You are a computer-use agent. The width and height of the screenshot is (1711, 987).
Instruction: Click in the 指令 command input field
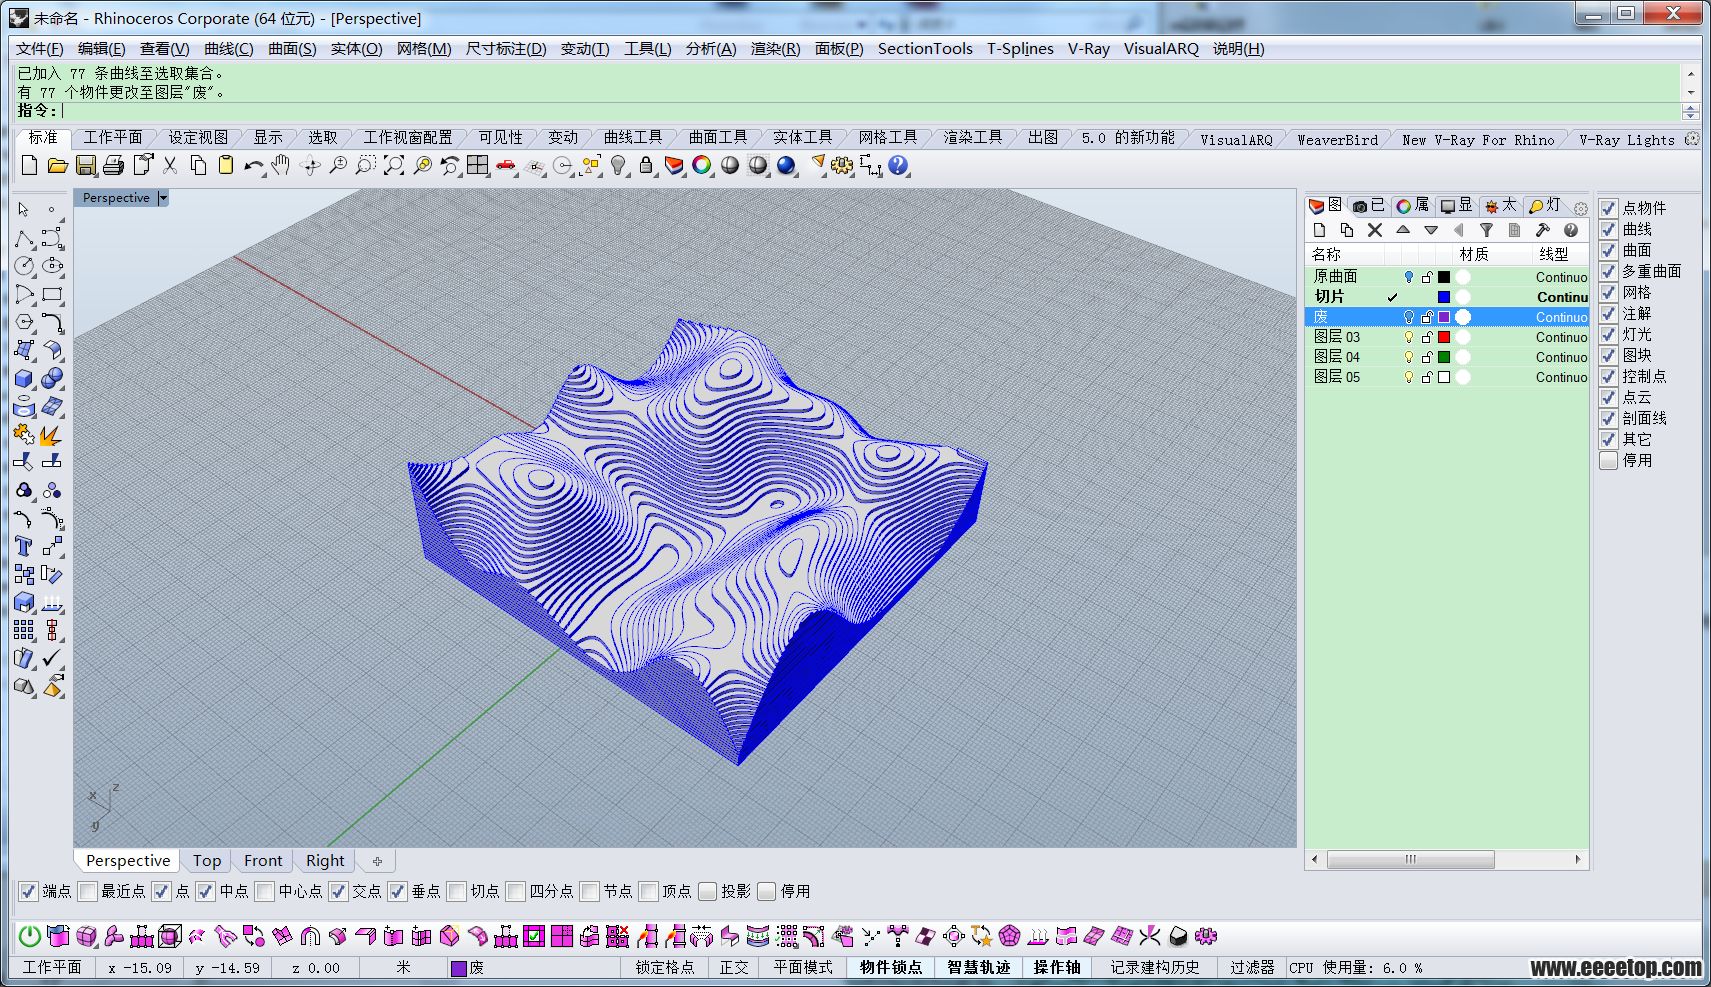coord(870,111)
